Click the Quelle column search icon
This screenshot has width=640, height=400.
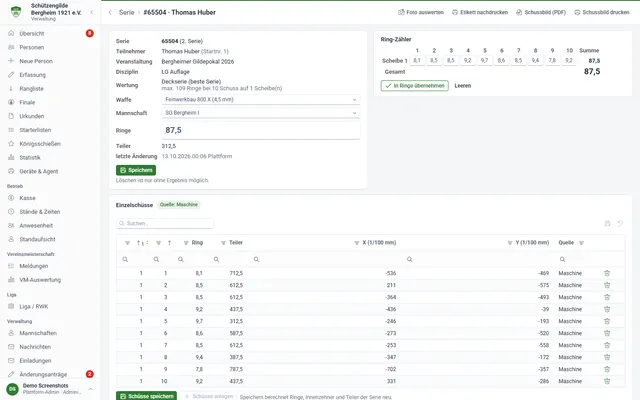click(562, 259)
